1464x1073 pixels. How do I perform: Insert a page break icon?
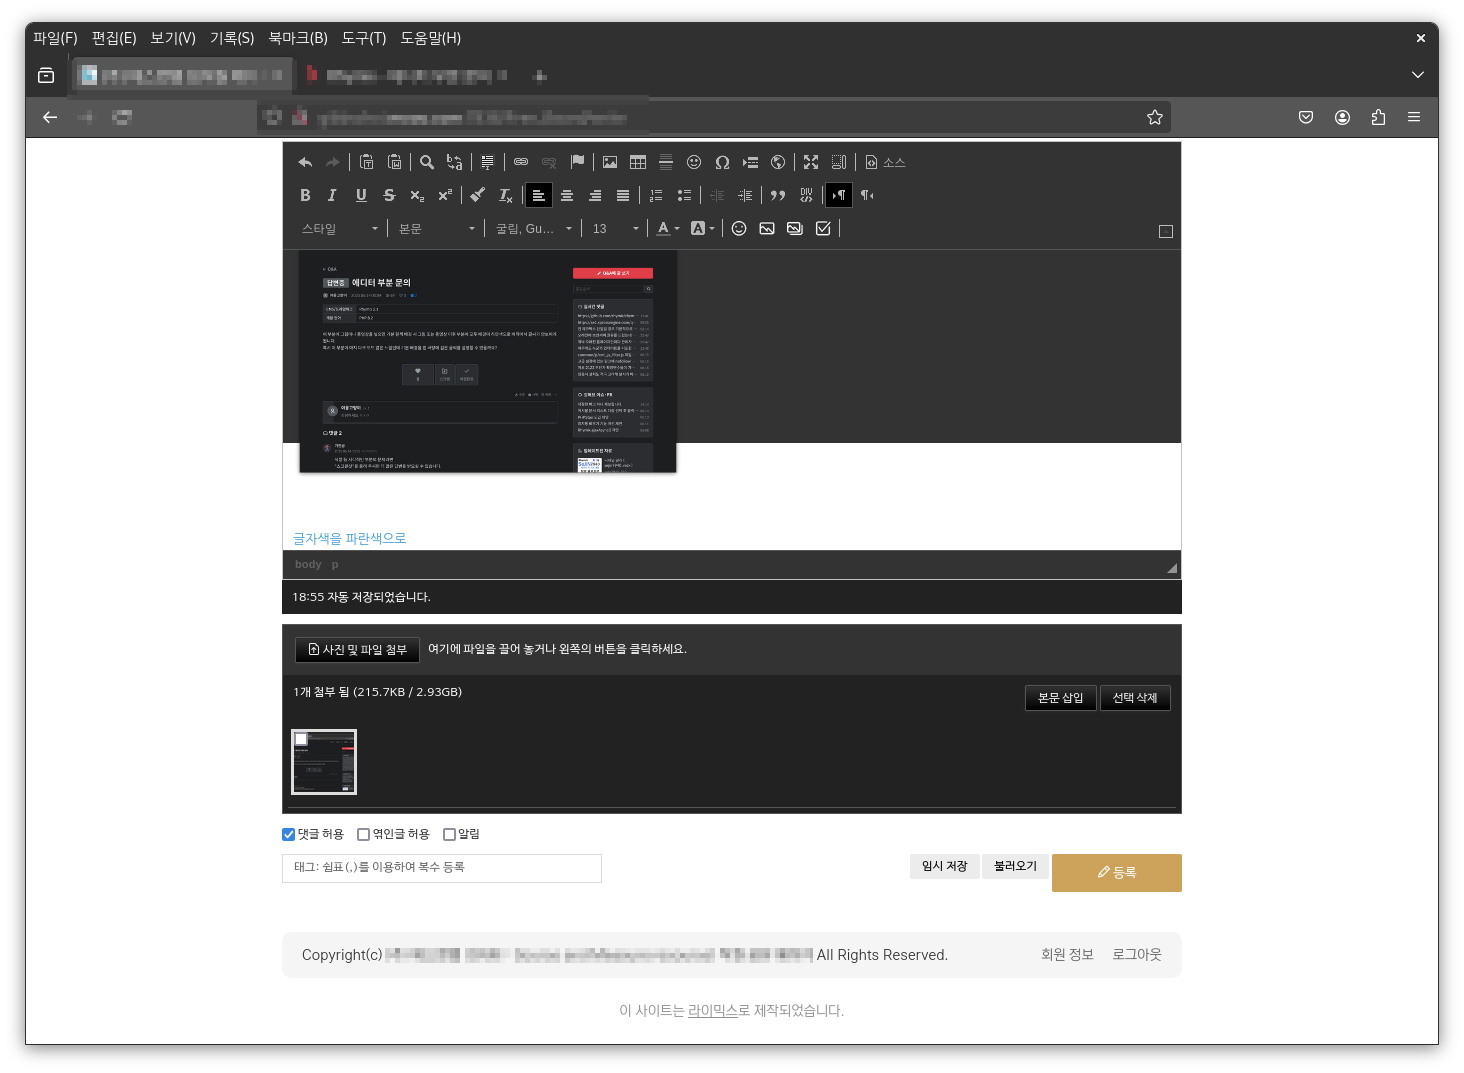(x=750, y=162)
